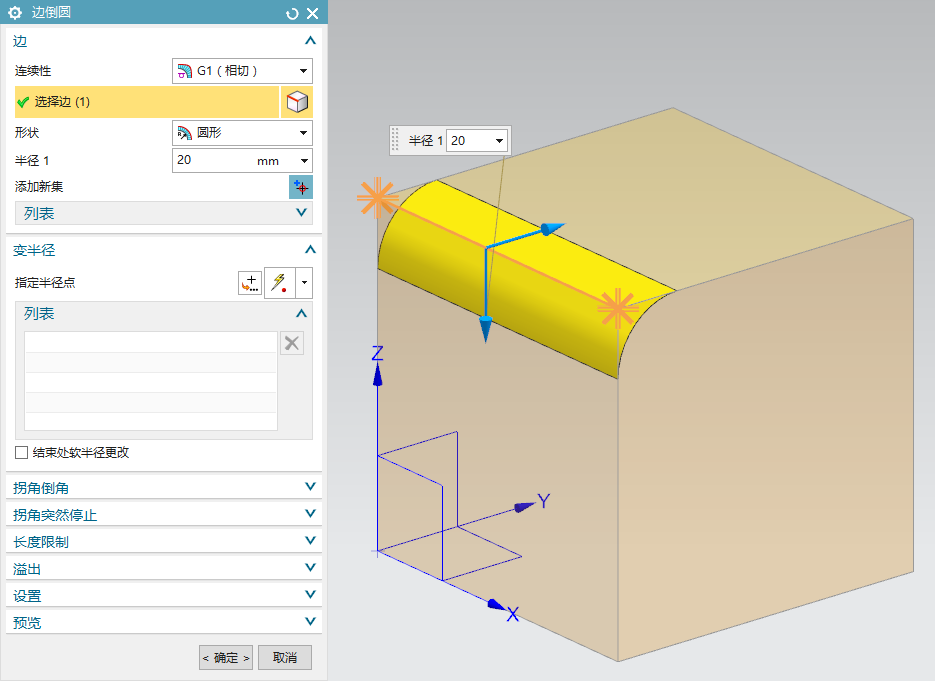The width and height of the screenshot is (935, 681).
Task: Click the delete X button beside the list
Action: click(x=292, y=343)
